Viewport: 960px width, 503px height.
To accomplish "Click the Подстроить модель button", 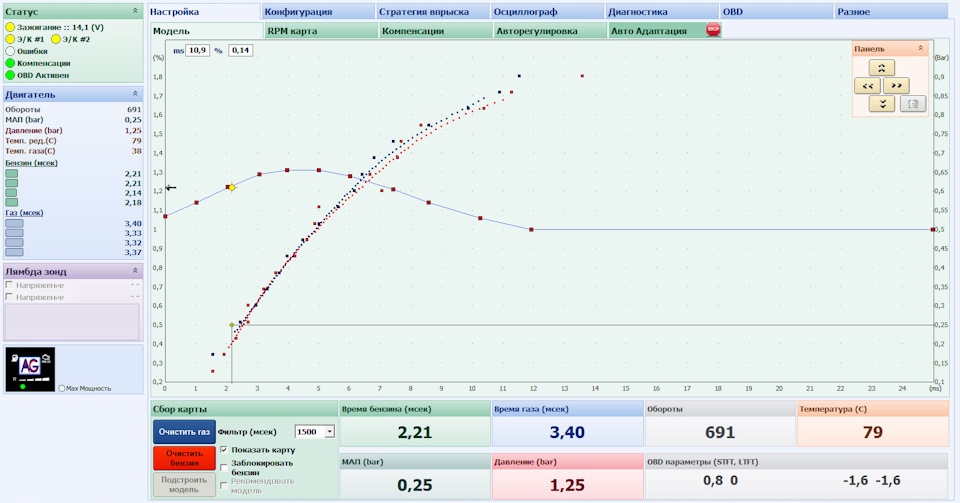I will [x=184, y=485].
